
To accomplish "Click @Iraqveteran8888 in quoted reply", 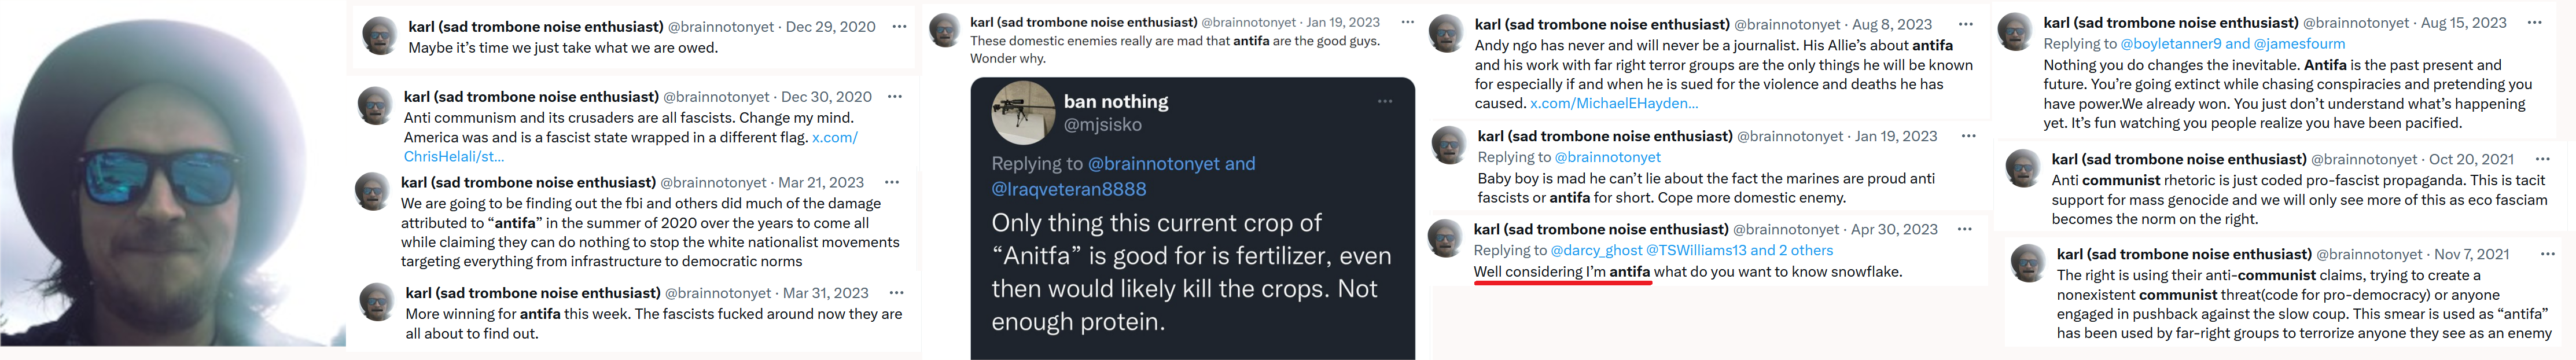I will (1068, 189).
